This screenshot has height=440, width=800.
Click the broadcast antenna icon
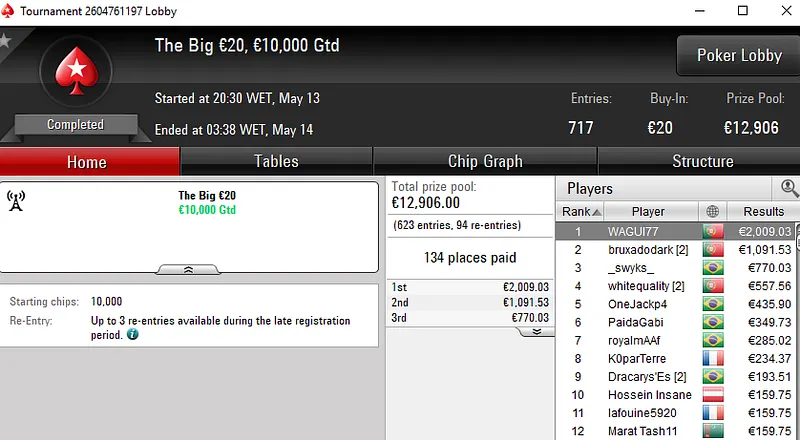click(16, 201)
